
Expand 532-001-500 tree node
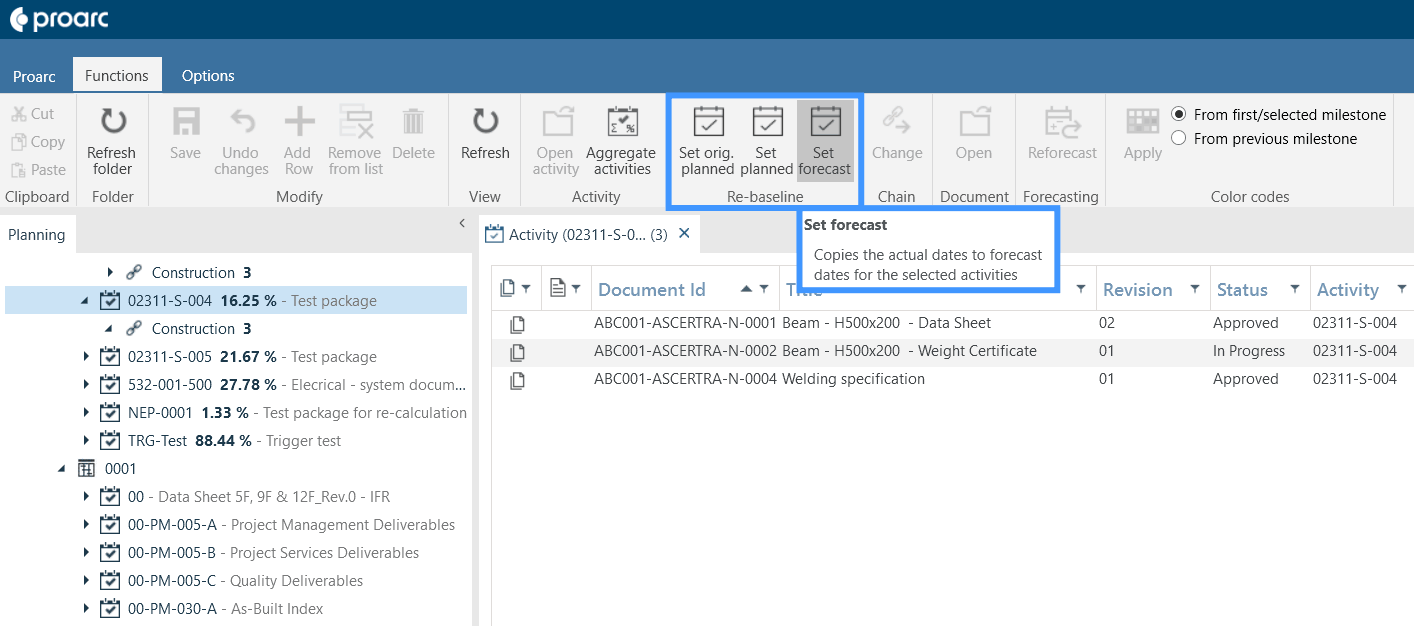click(x=85, y=385)
